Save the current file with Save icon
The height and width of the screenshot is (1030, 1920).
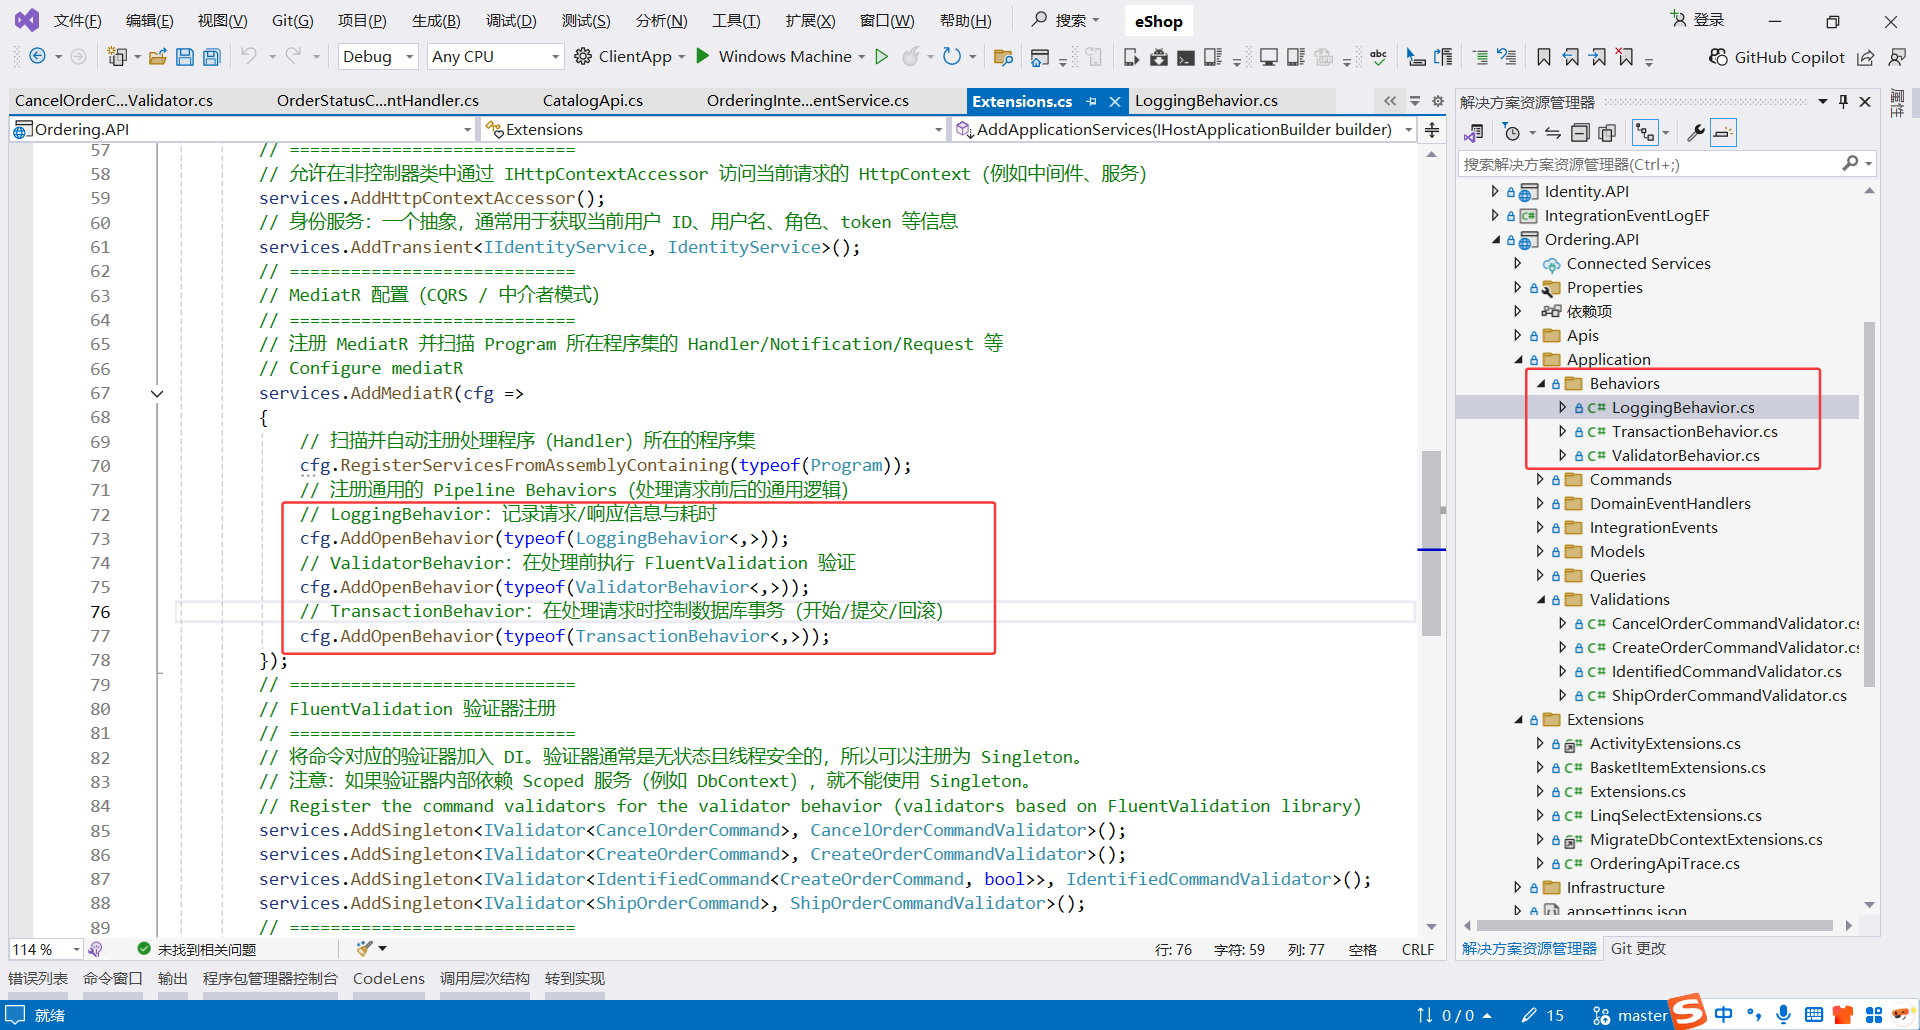coord(185,57)
